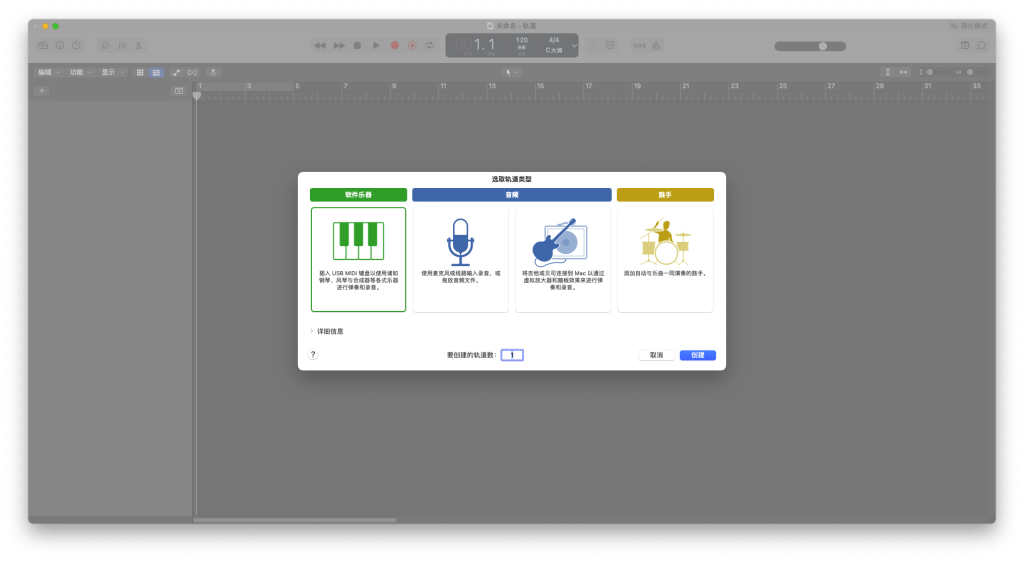Click the Fast Forward transport button

pyautogui.click(x=339, y=46)
